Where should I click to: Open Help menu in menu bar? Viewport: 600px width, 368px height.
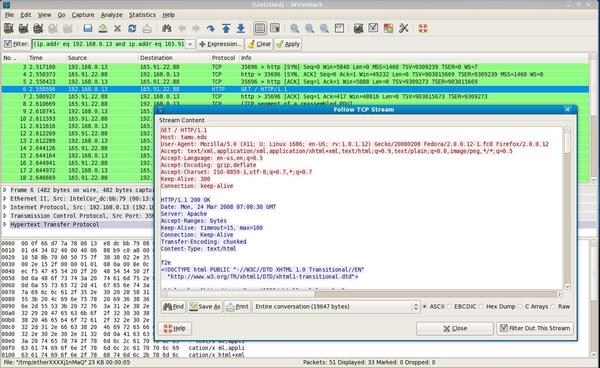click(169, 15)
